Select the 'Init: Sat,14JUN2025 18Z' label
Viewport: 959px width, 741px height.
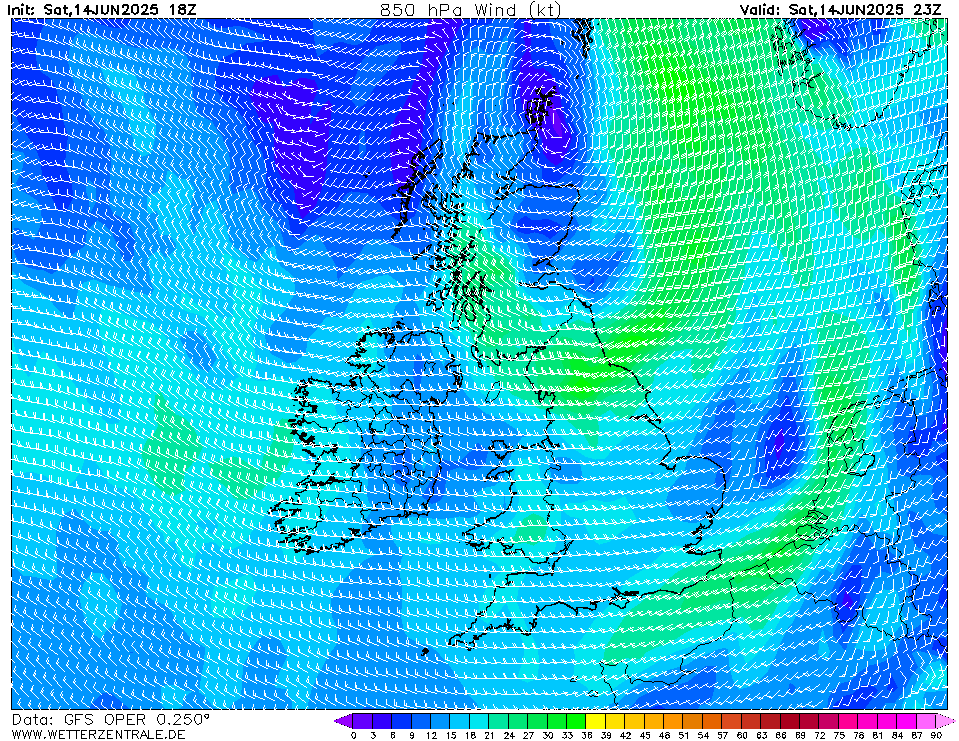(102, 10)
